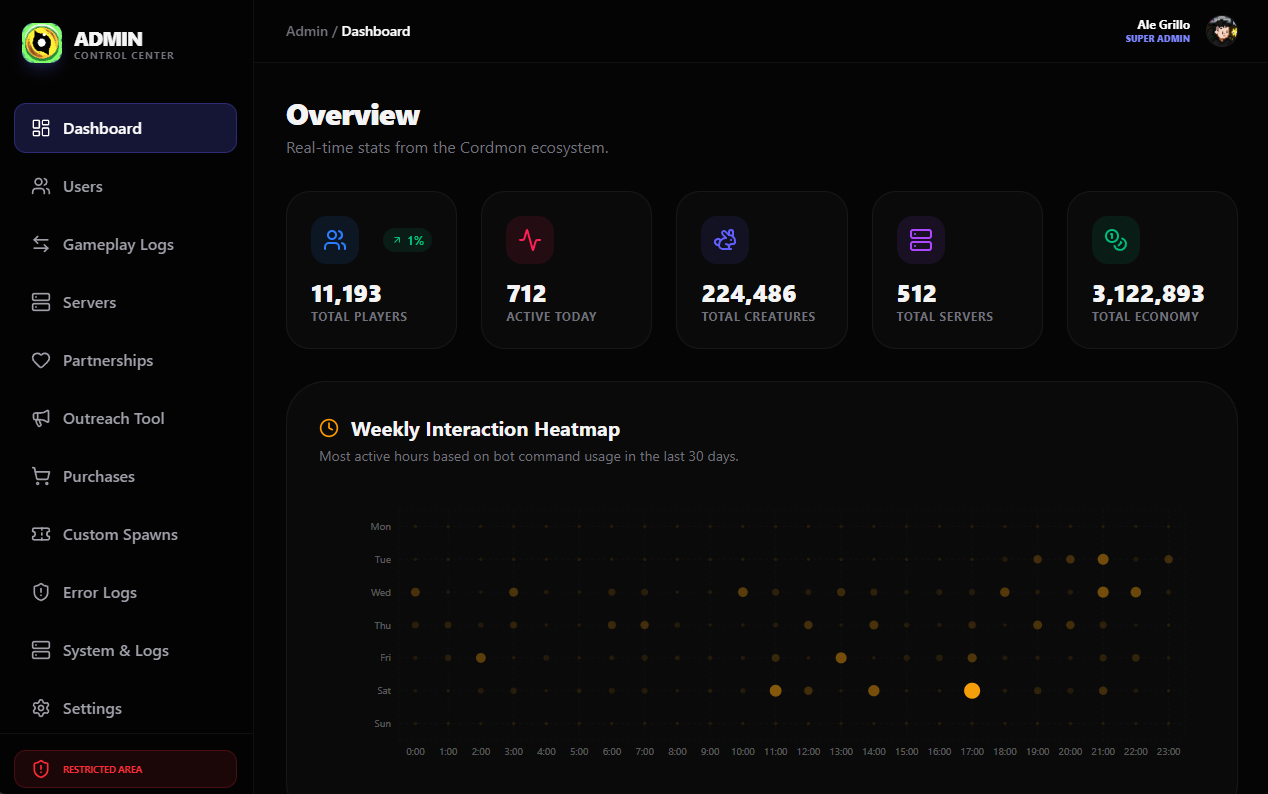Click the Total Economy coins icon
The image size is (1268, 794).
coord(1115,240)
